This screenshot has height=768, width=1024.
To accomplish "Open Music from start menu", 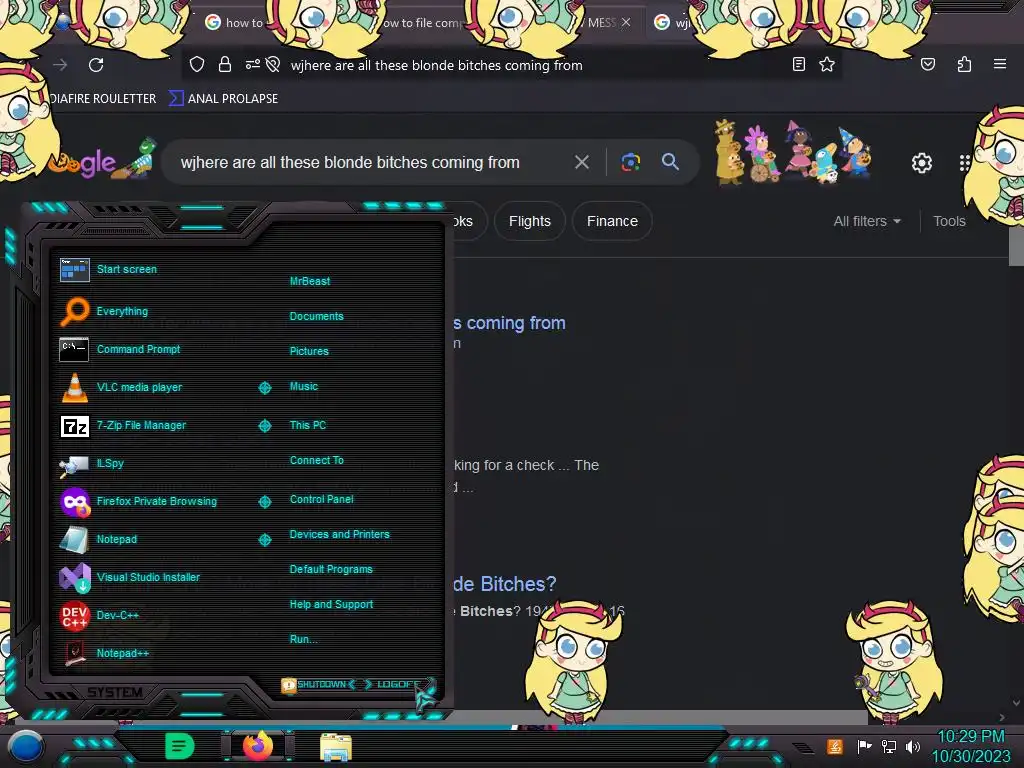I will pos(304,387).
